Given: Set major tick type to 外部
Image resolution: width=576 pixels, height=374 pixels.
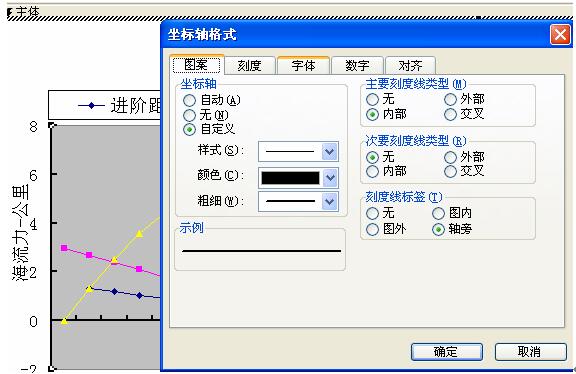Looking at the screenshot, I should pyautogui.click(x=450, y=99).
